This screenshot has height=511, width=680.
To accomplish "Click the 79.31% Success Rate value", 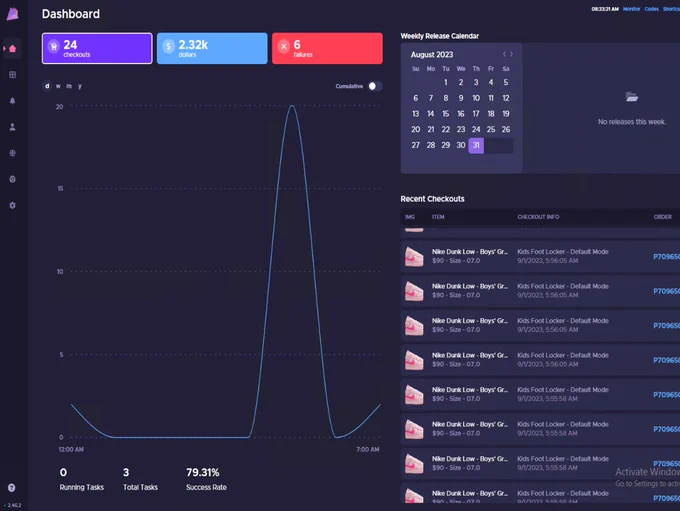I will click(203, 472).
